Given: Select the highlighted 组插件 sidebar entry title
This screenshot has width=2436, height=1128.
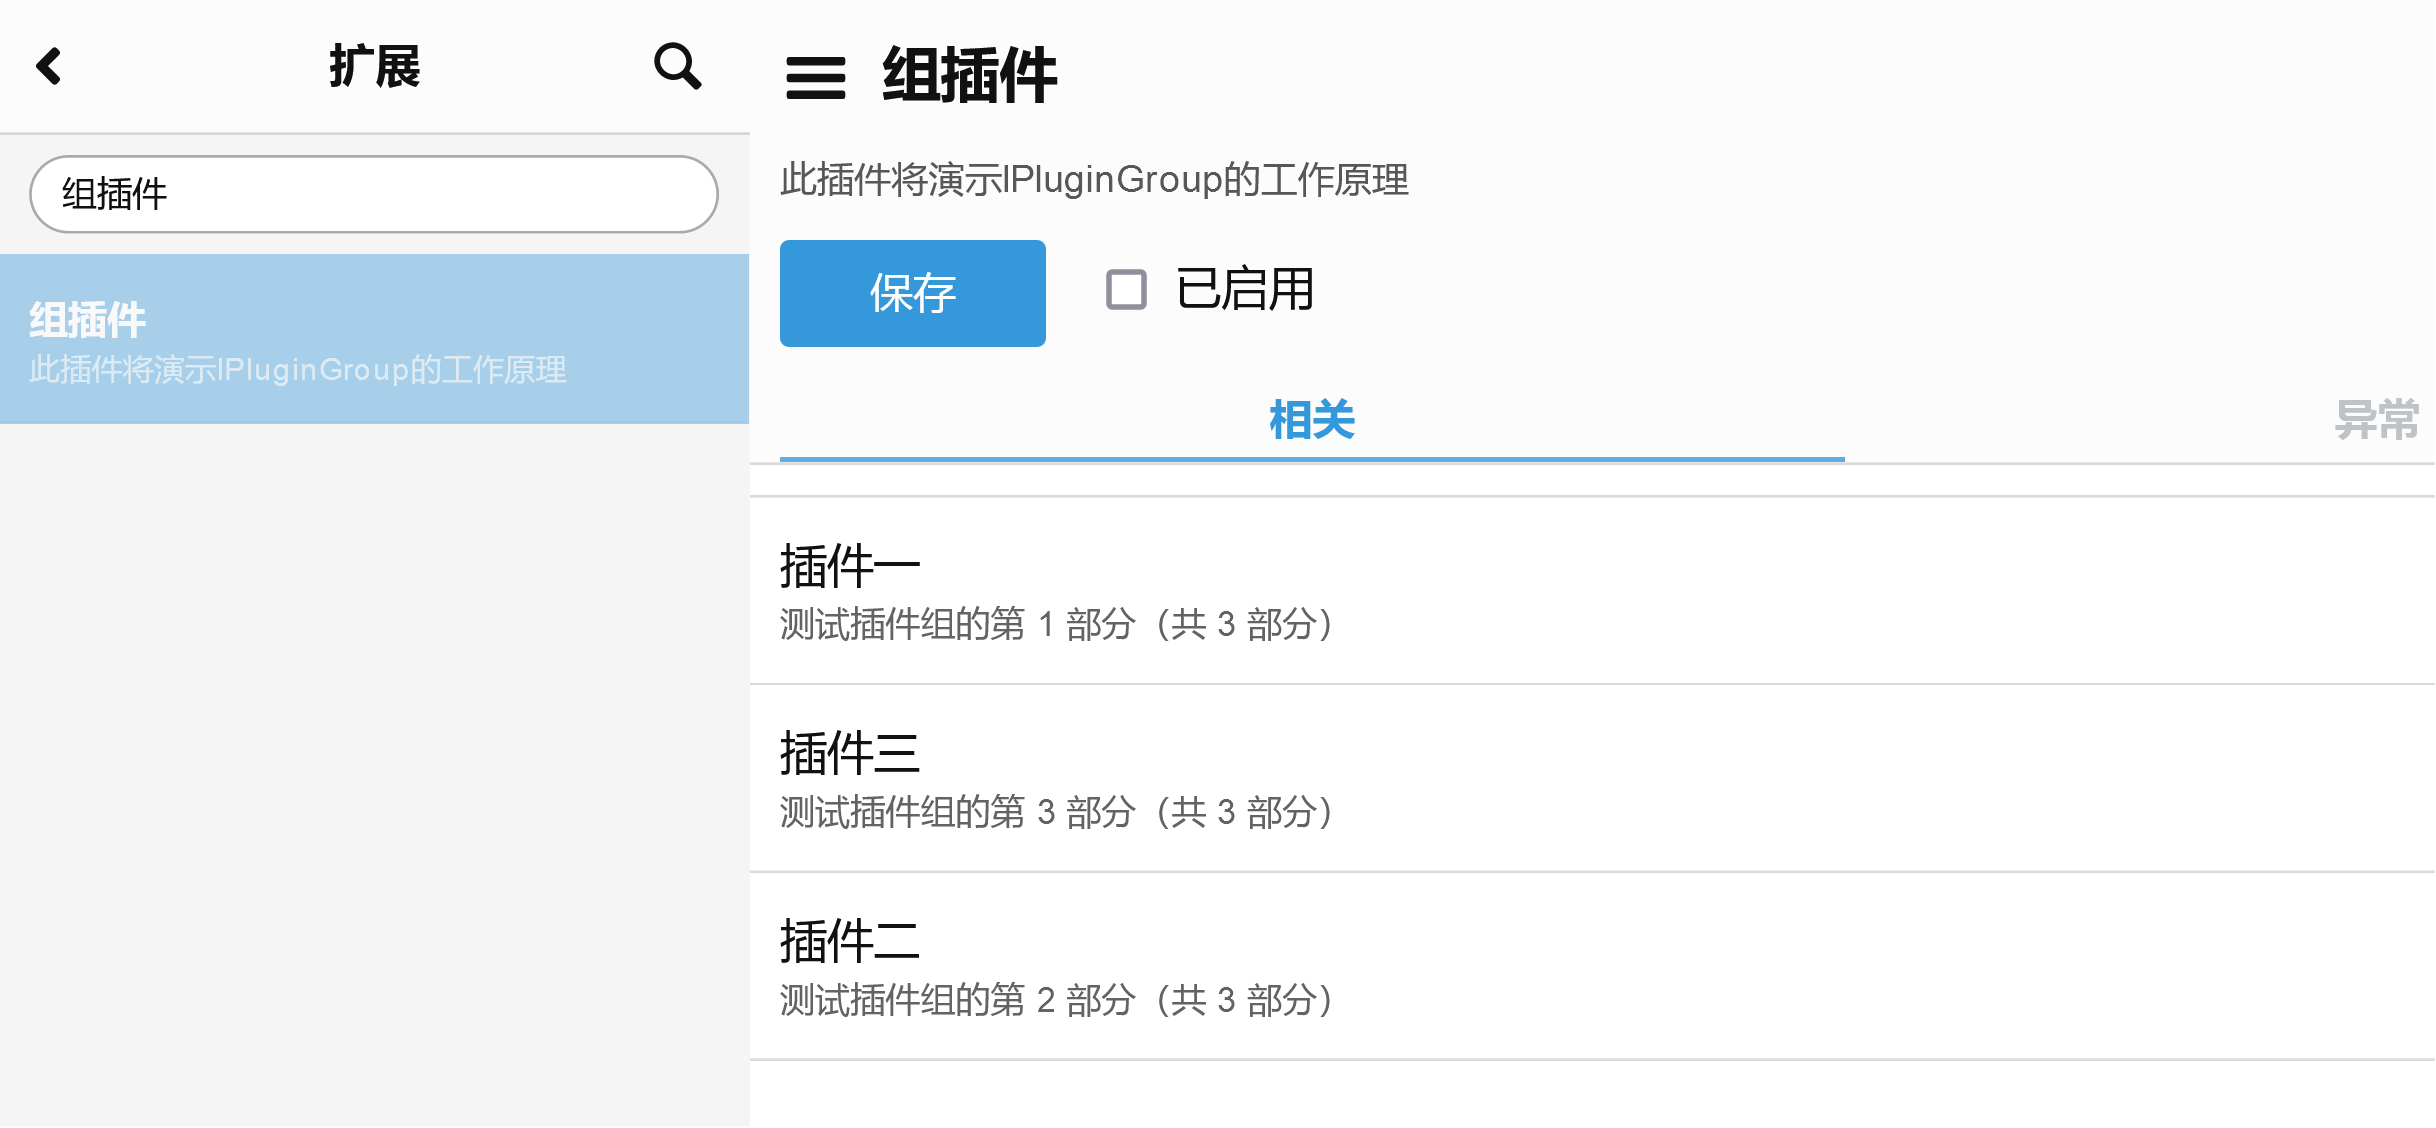Looking at the screenshot, I should click(x=88, y=320).
